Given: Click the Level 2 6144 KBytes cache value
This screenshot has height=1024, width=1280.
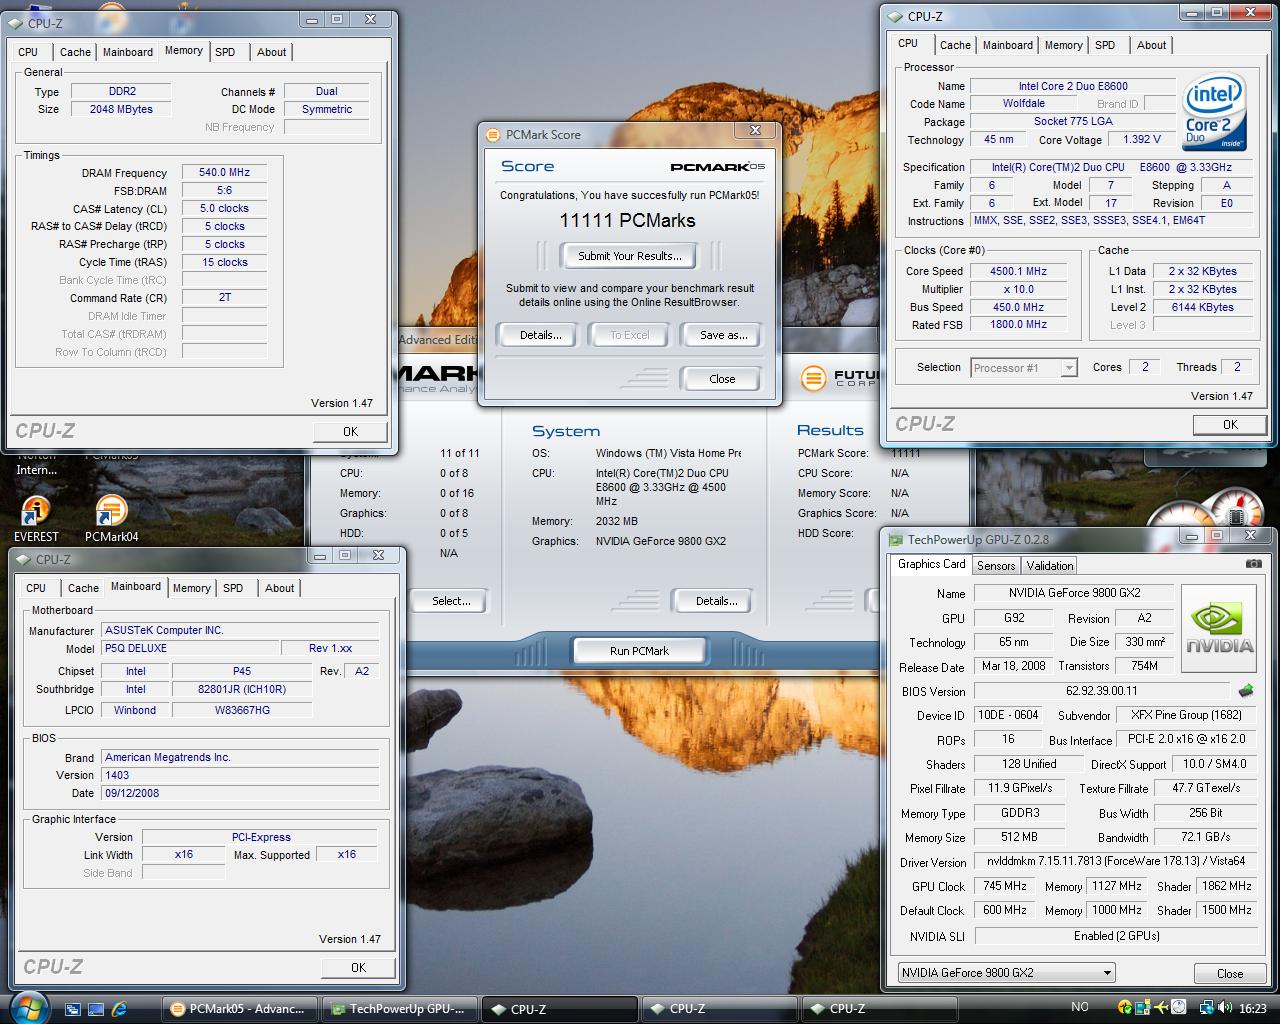Looking at the screenshot, I should 1202,307.
